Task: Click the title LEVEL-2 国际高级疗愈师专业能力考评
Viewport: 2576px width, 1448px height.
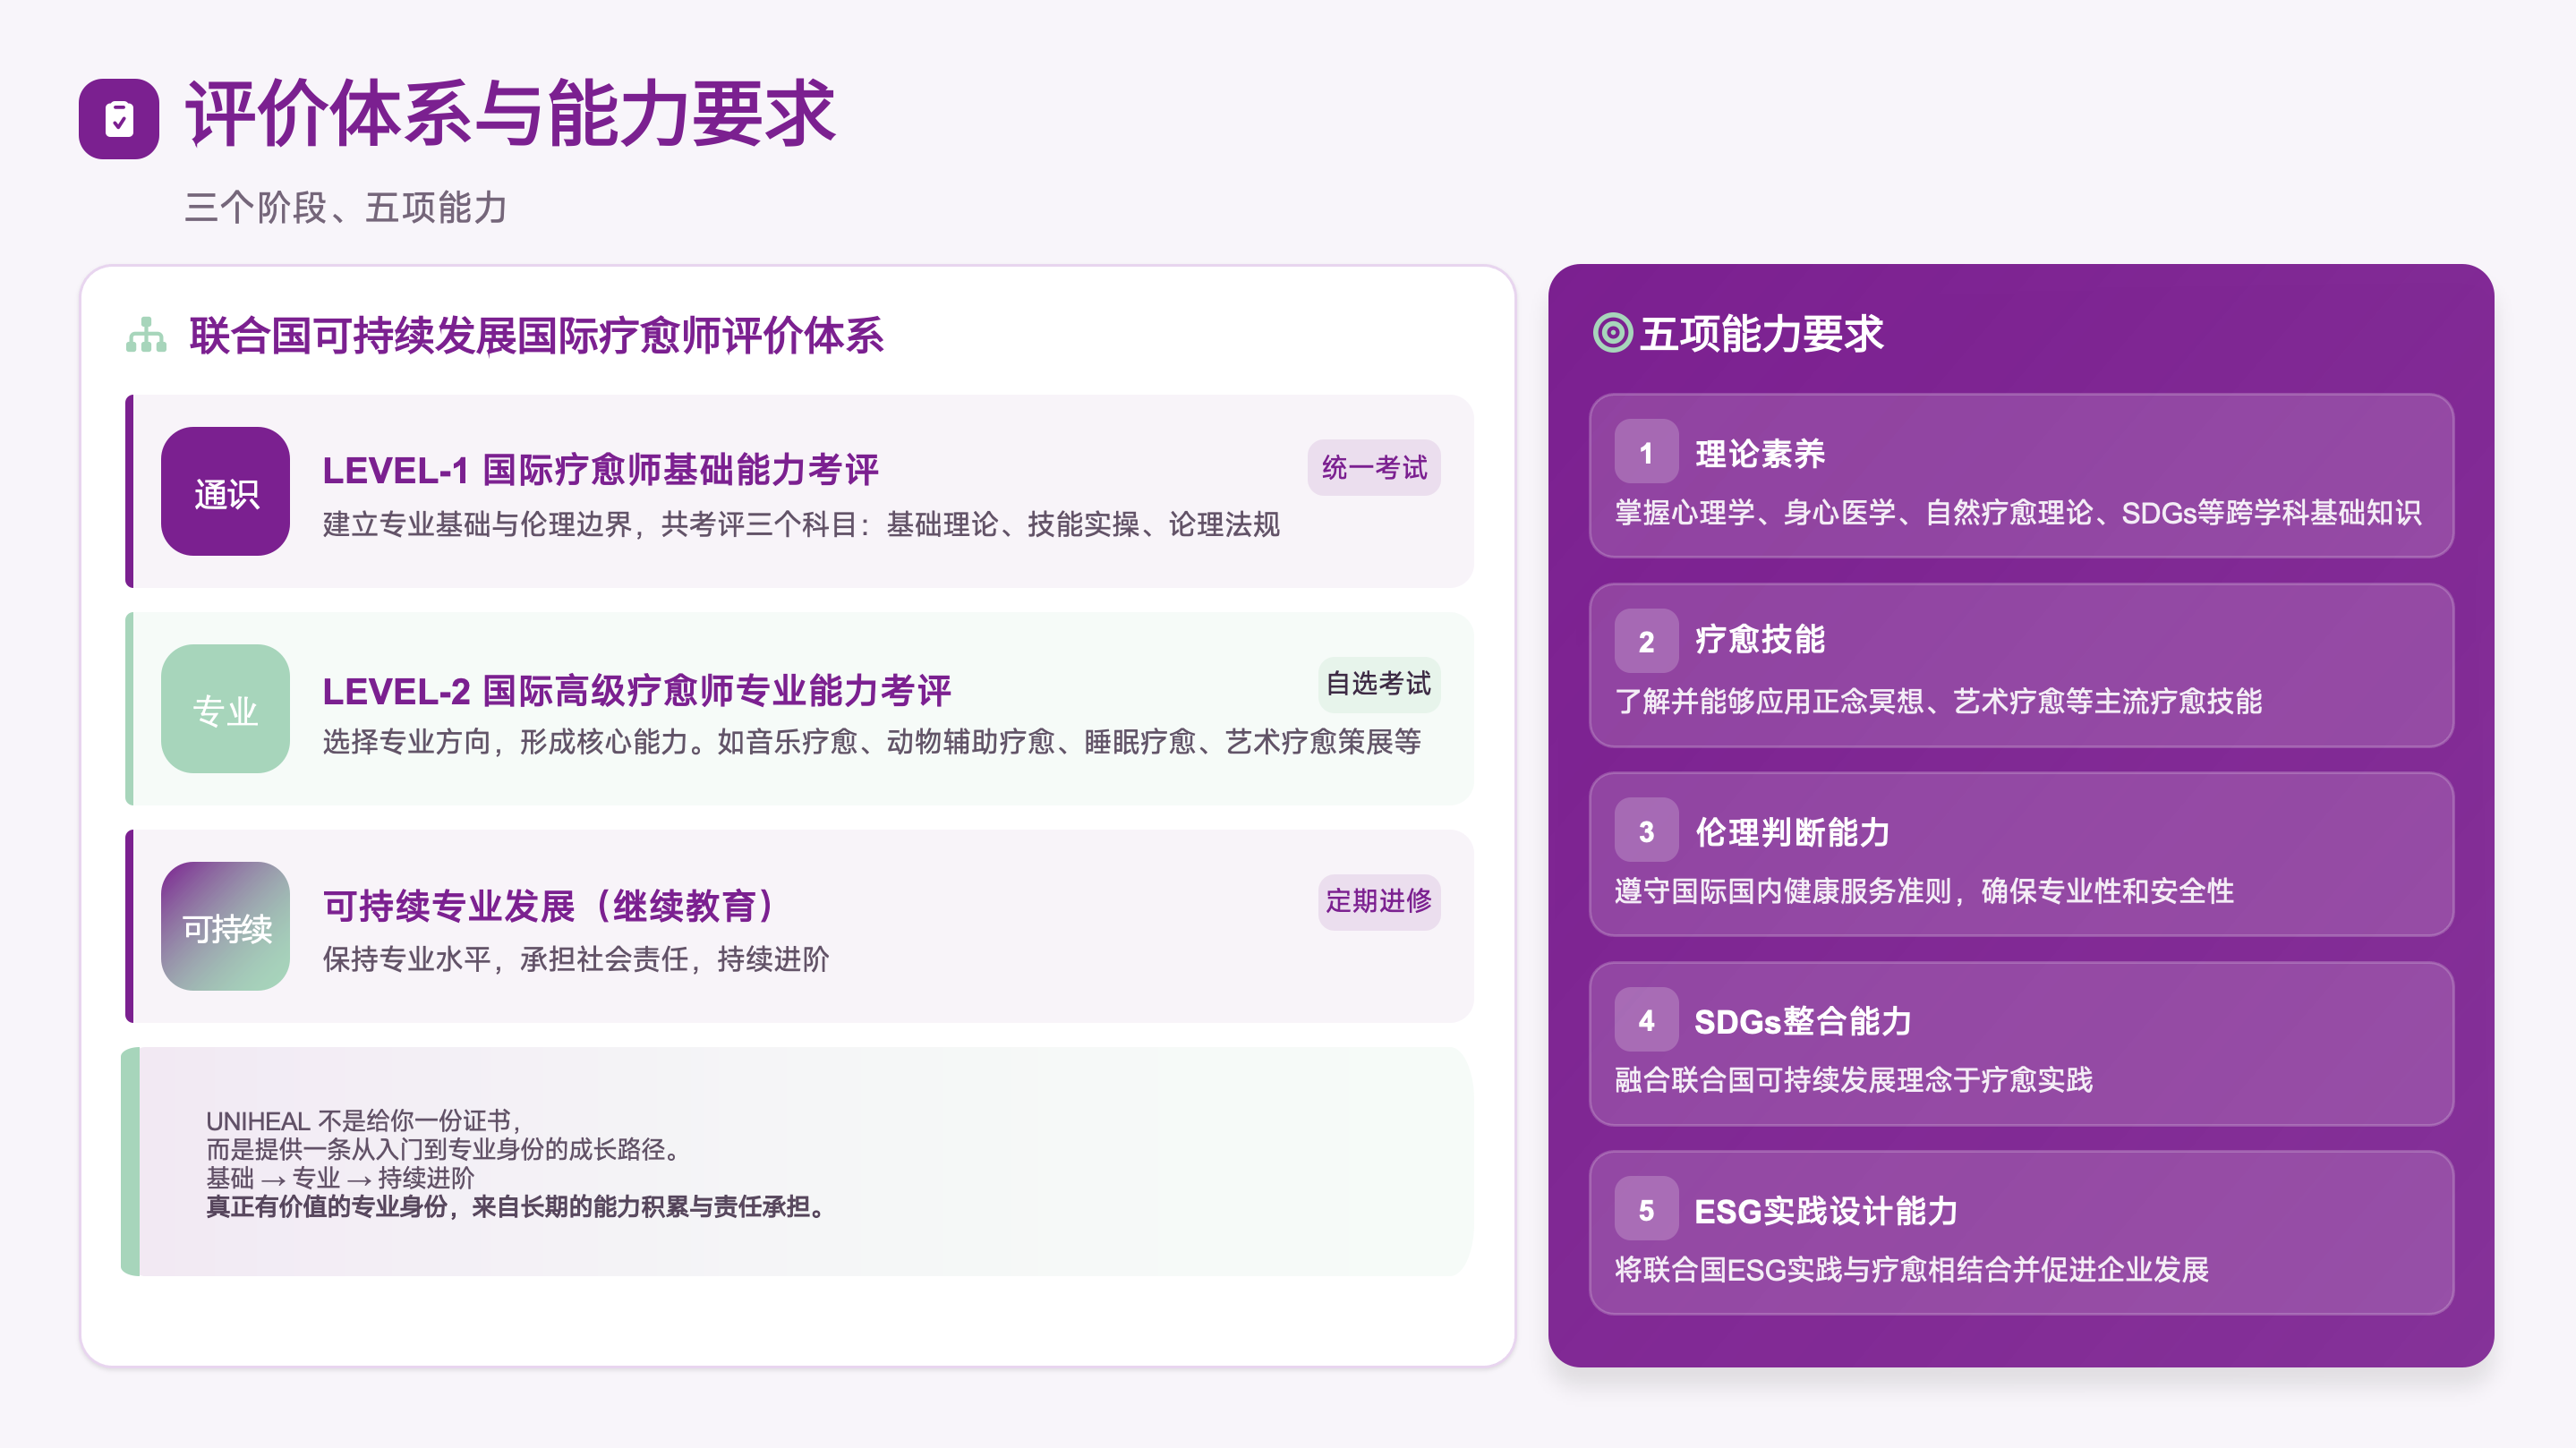Action: click(x=636, y=691)
